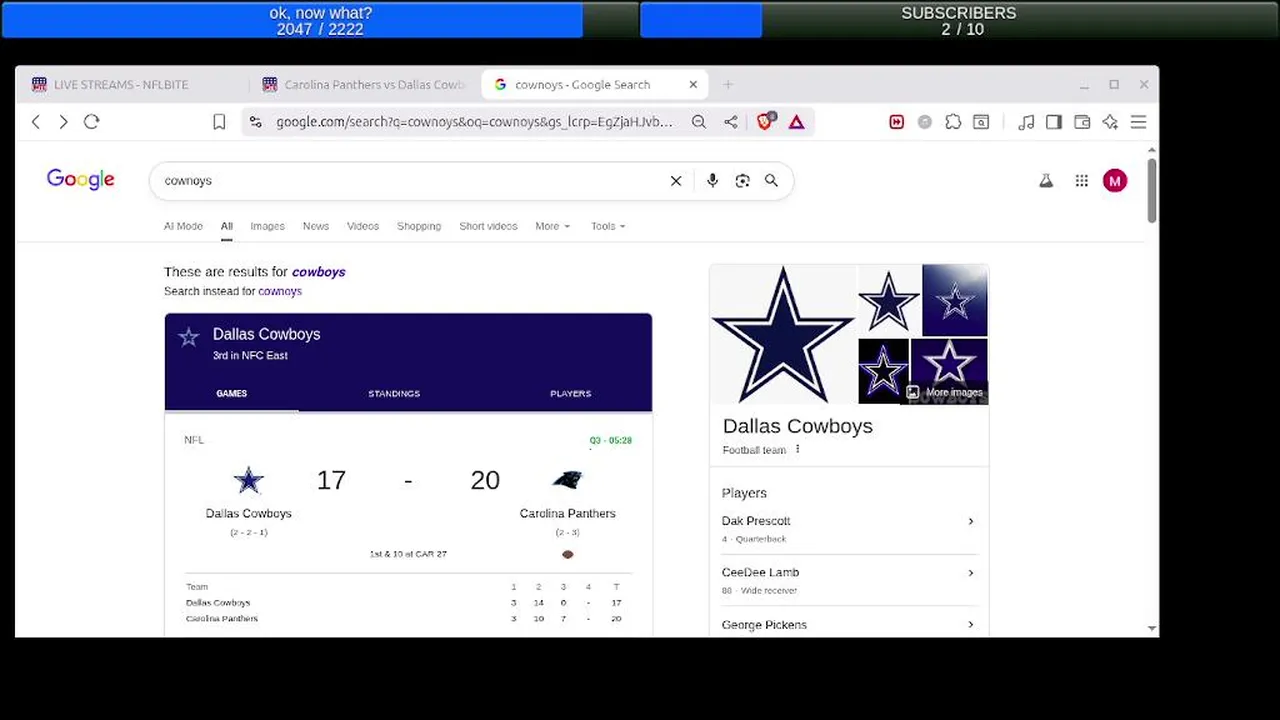
Task: Open the Brave Wallet icon
Action: (1082, 122)
